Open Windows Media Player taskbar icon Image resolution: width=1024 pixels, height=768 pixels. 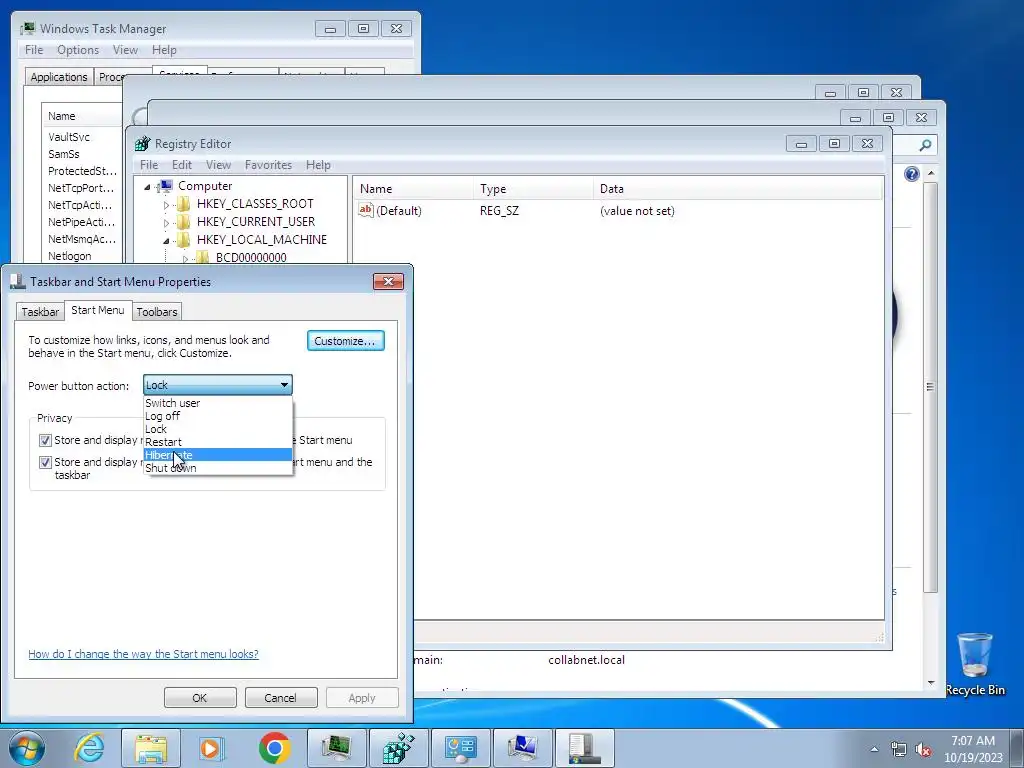click(211, 748)
